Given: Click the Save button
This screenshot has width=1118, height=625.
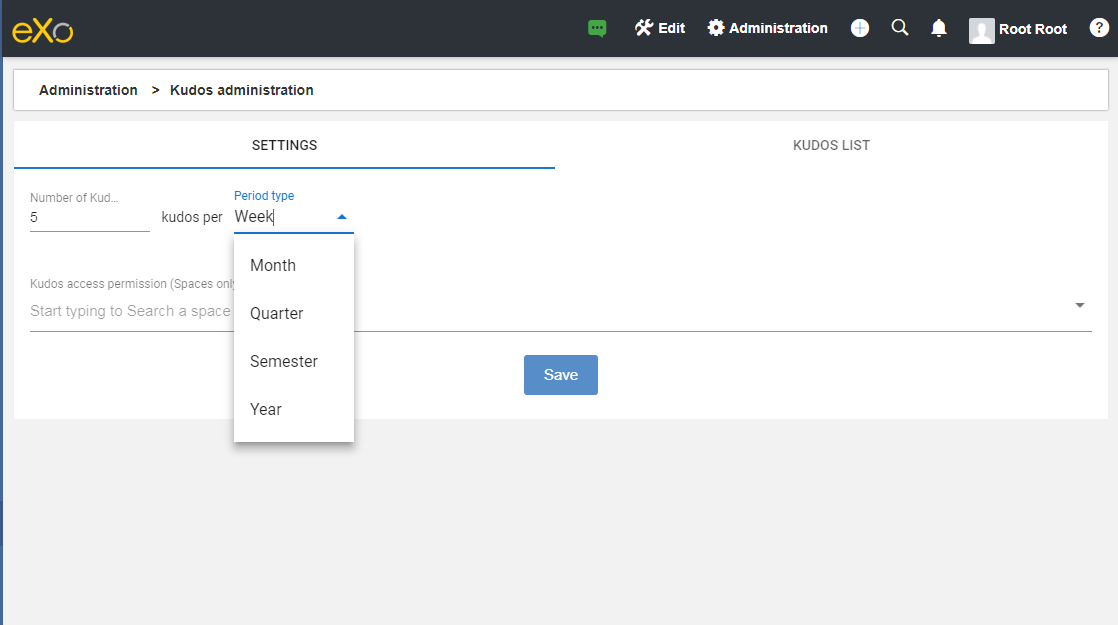Looking at the screenshot, I should pos(560,375).
